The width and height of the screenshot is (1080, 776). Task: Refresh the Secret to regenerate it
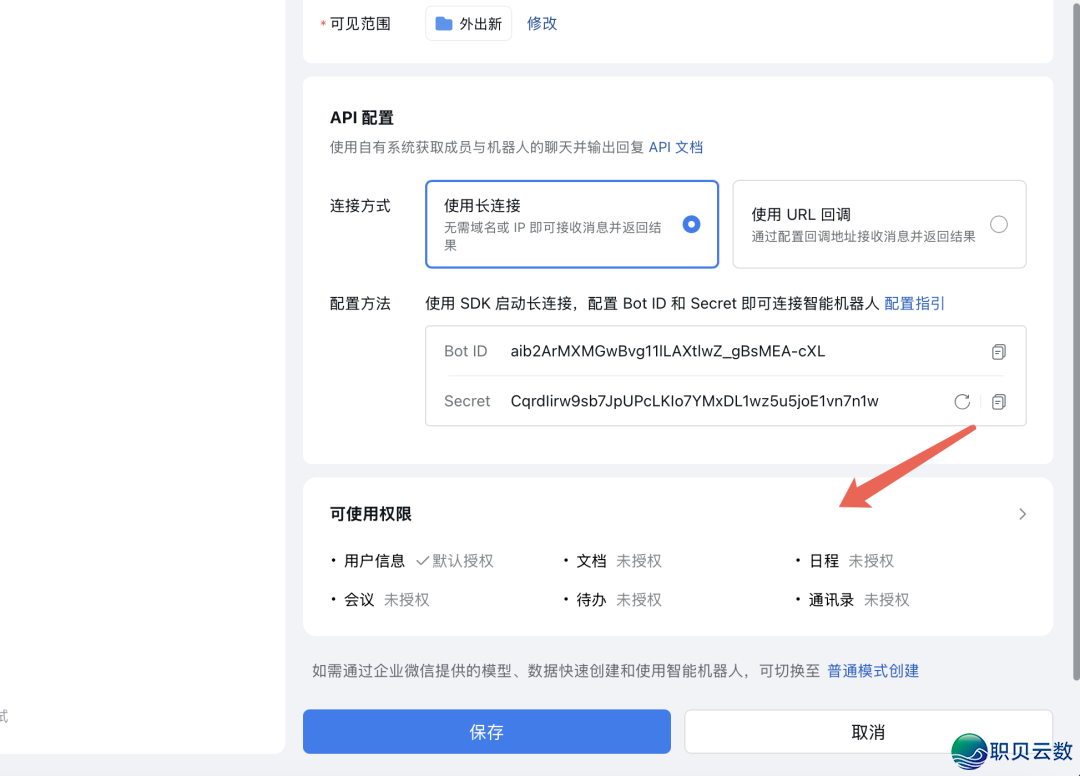(x=962, y=402)
